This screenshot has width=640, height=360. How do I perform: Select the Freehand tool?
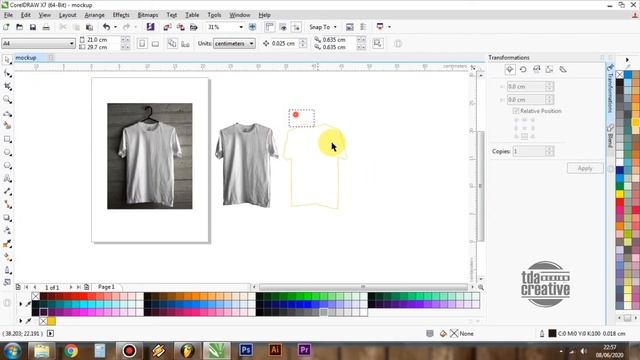tap(7, 113)
